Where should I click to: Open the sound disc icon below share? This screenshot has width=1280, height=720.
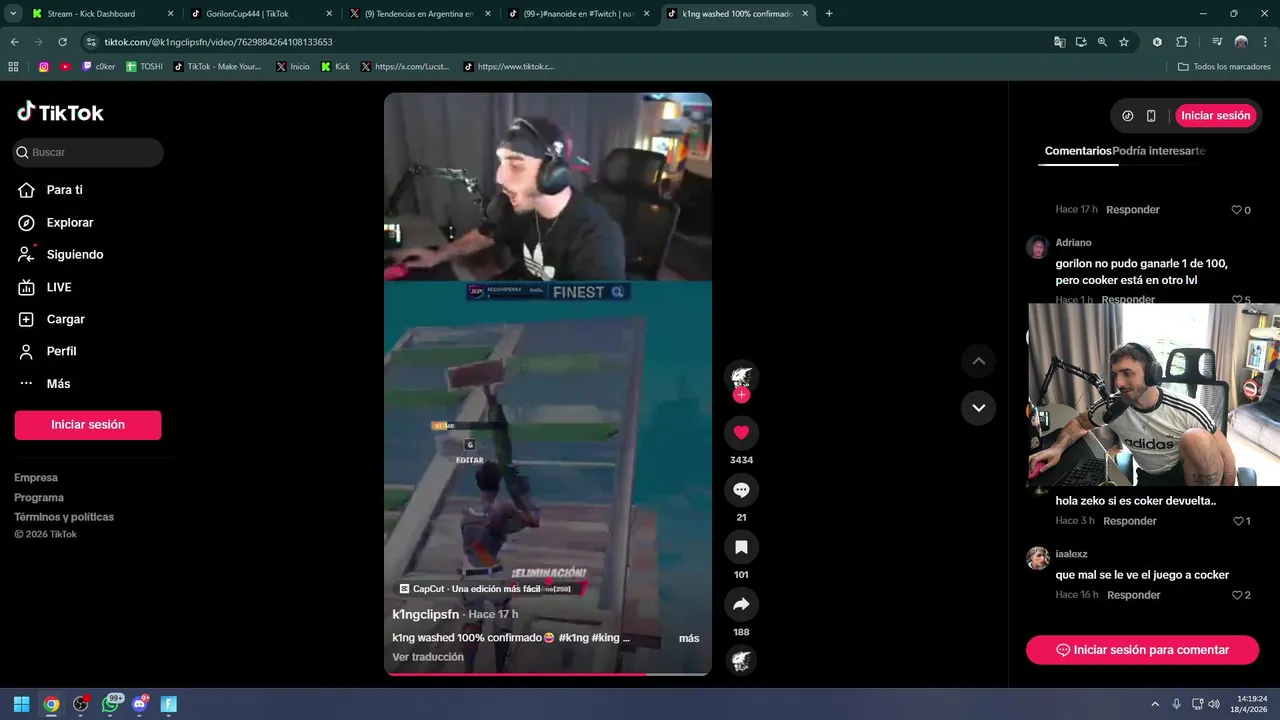pos(741,660)
